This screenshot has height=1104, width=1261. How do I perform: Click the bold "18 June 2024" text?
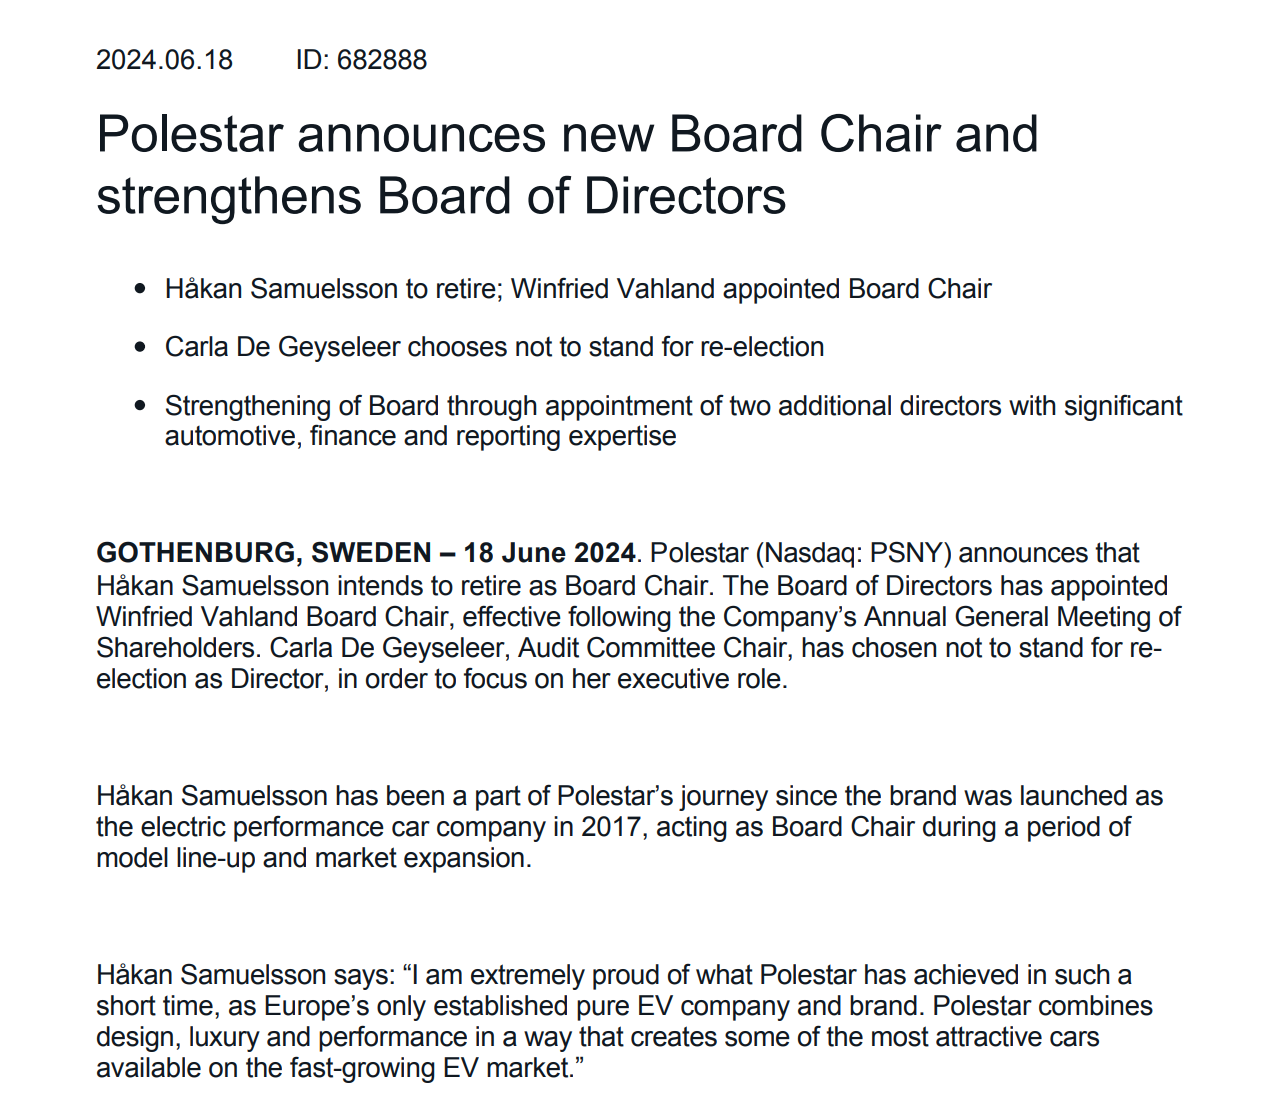coord(549,553)
